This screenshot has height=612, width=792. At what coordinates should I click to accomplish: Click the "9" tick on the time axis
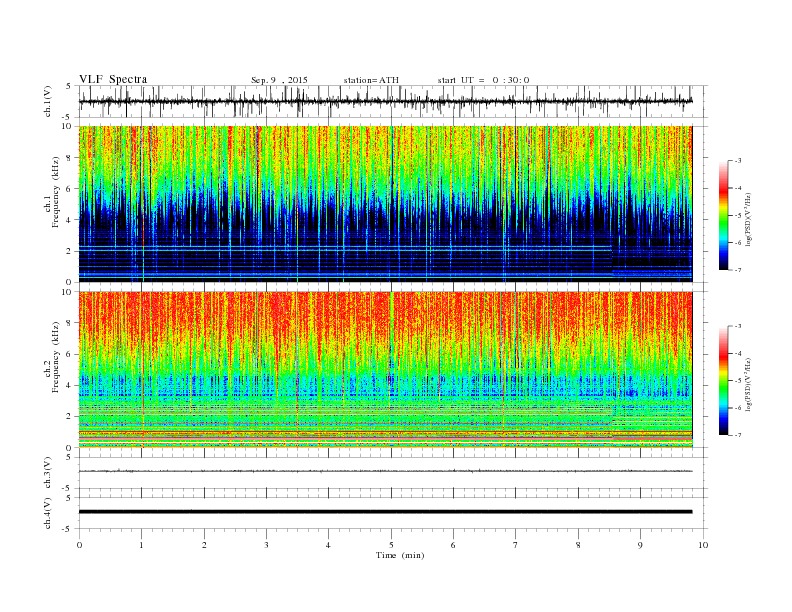click(640, 545)
